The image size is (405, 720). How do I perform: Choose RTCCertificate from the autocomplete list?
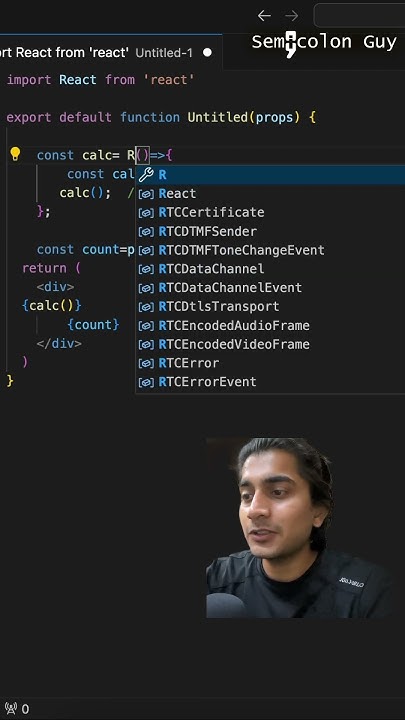point(270,213)
